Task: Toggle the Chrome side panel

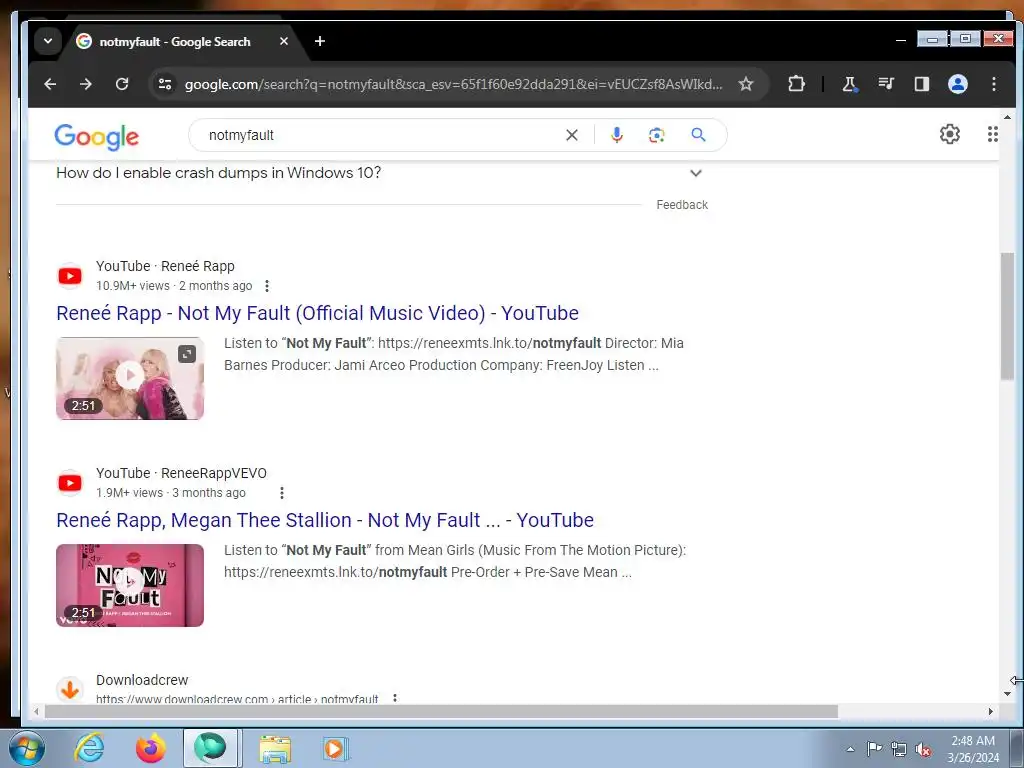Action: (921, 84)
